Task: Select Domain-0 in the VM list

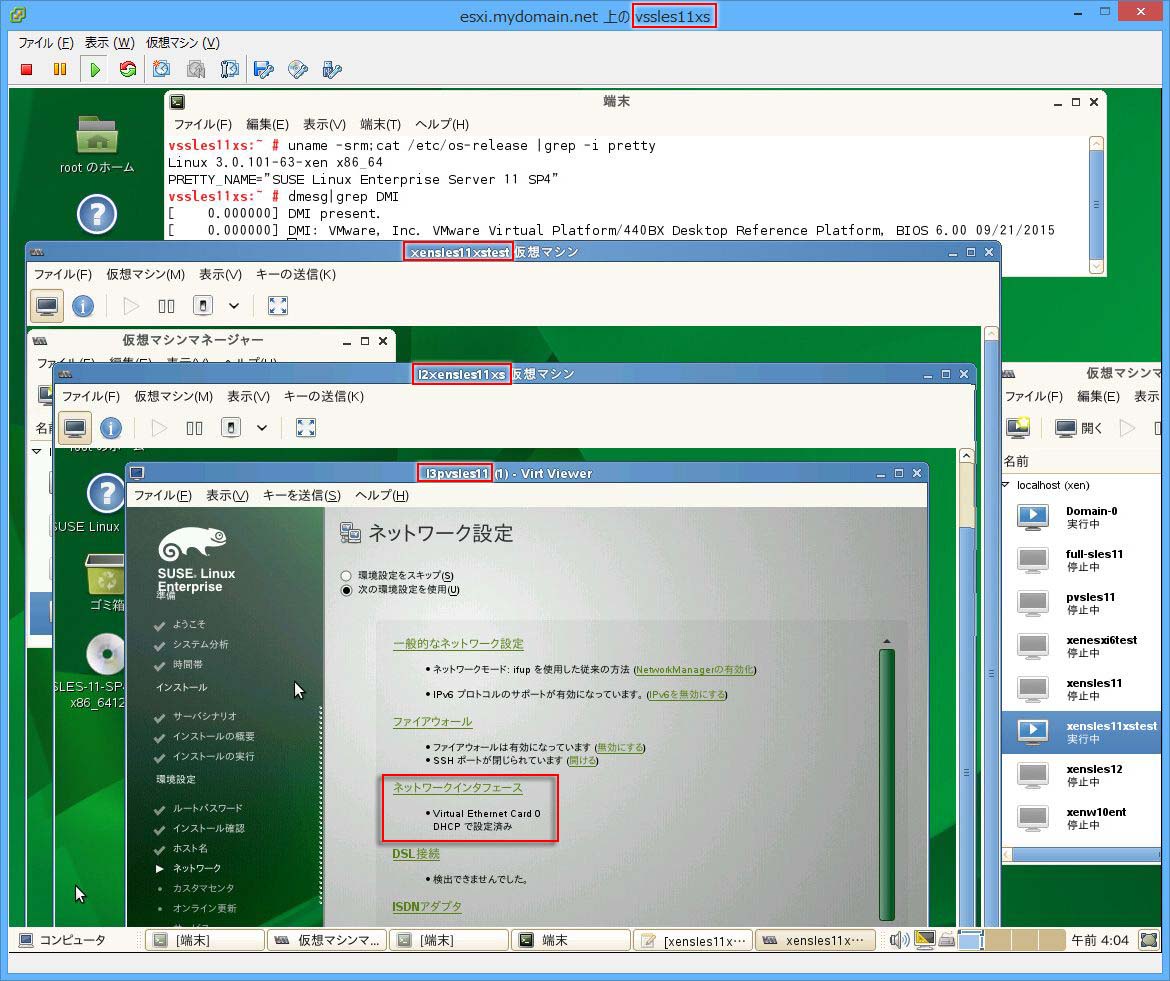Action: [x=1081, y=517]
